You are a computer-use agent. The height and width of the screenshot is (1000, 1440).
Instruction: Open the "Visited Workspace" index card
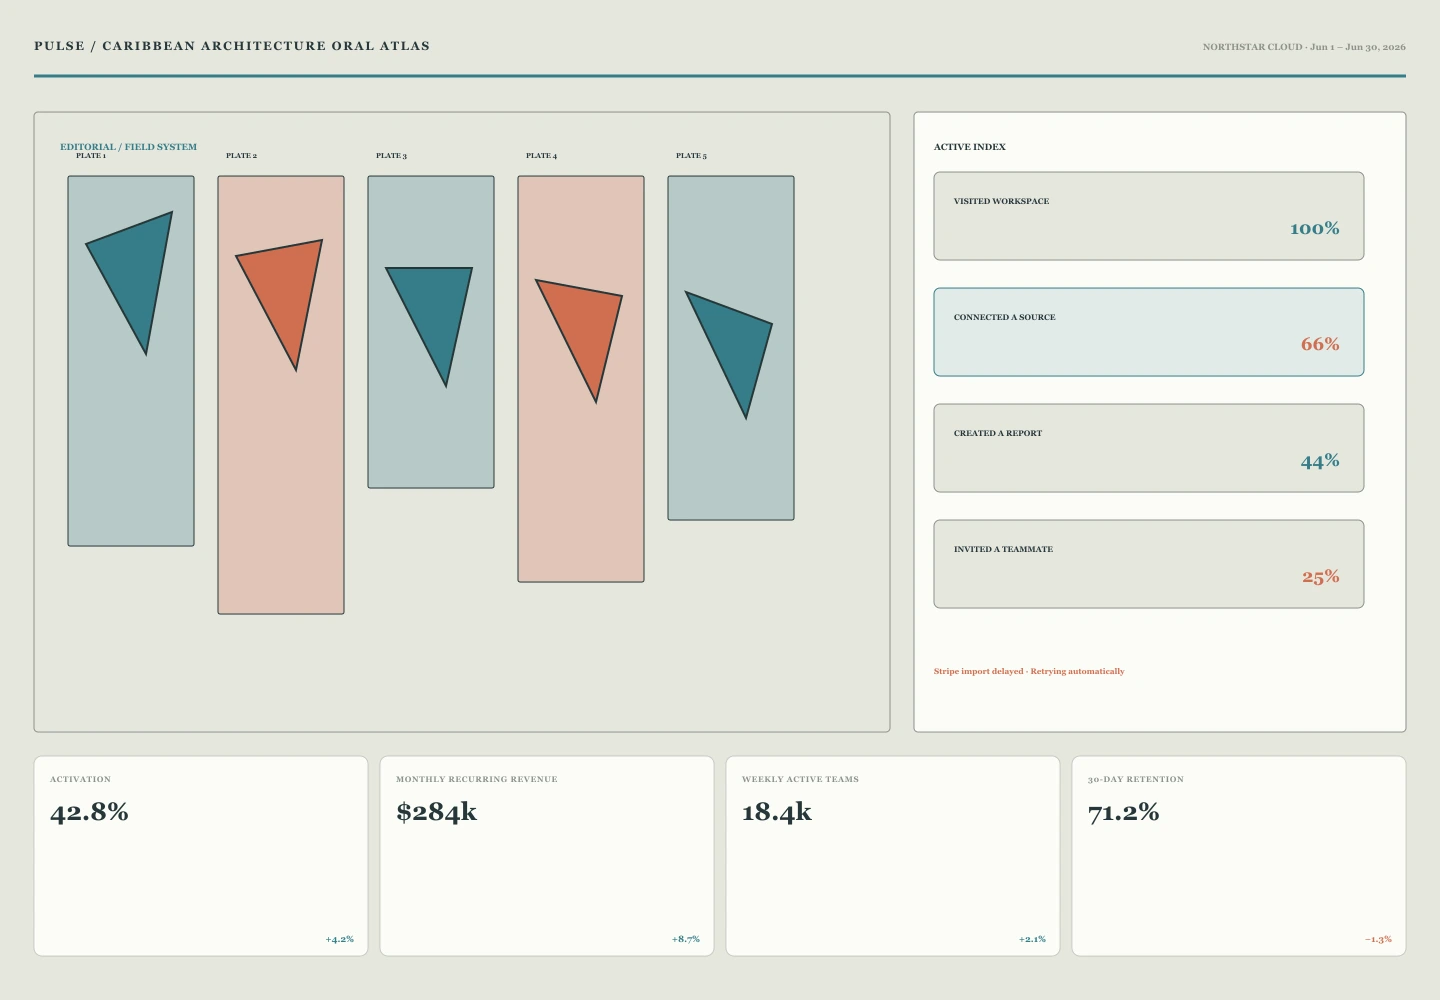tap(1149, 216)
